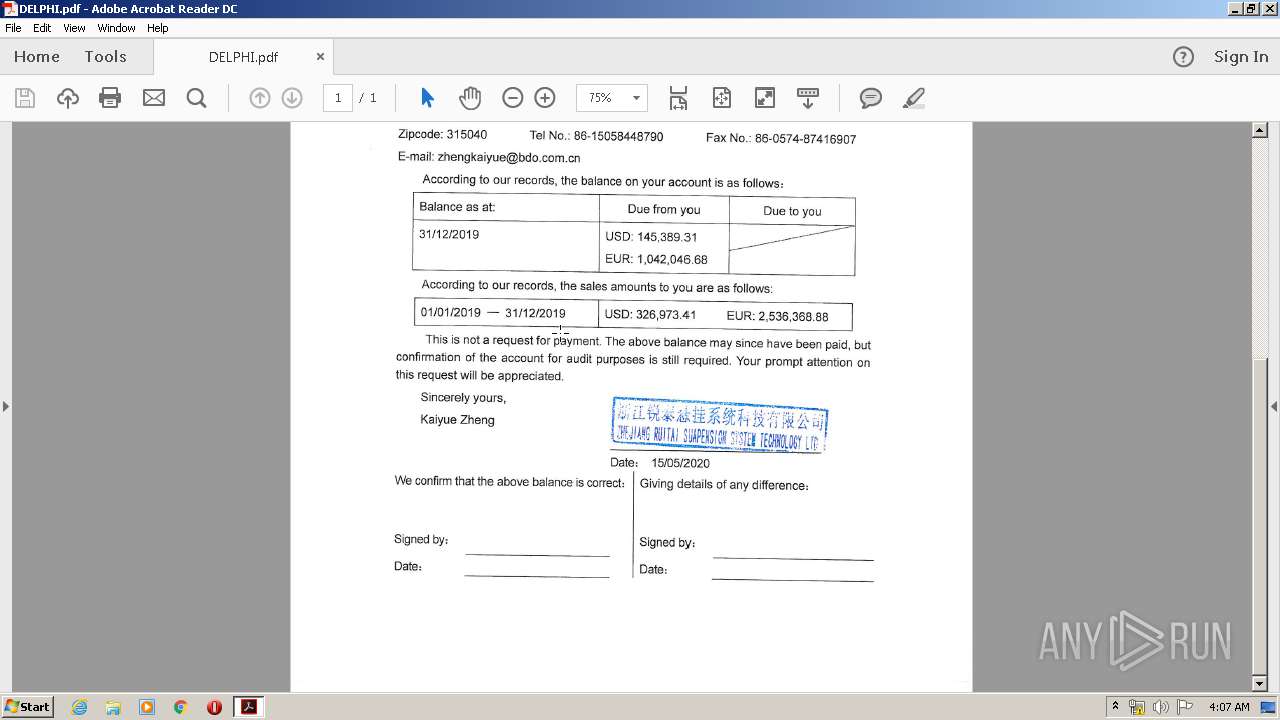The height and width of the screenshot is (720, 1280).
Task: Click the Sign In link
Action: 1241,57
